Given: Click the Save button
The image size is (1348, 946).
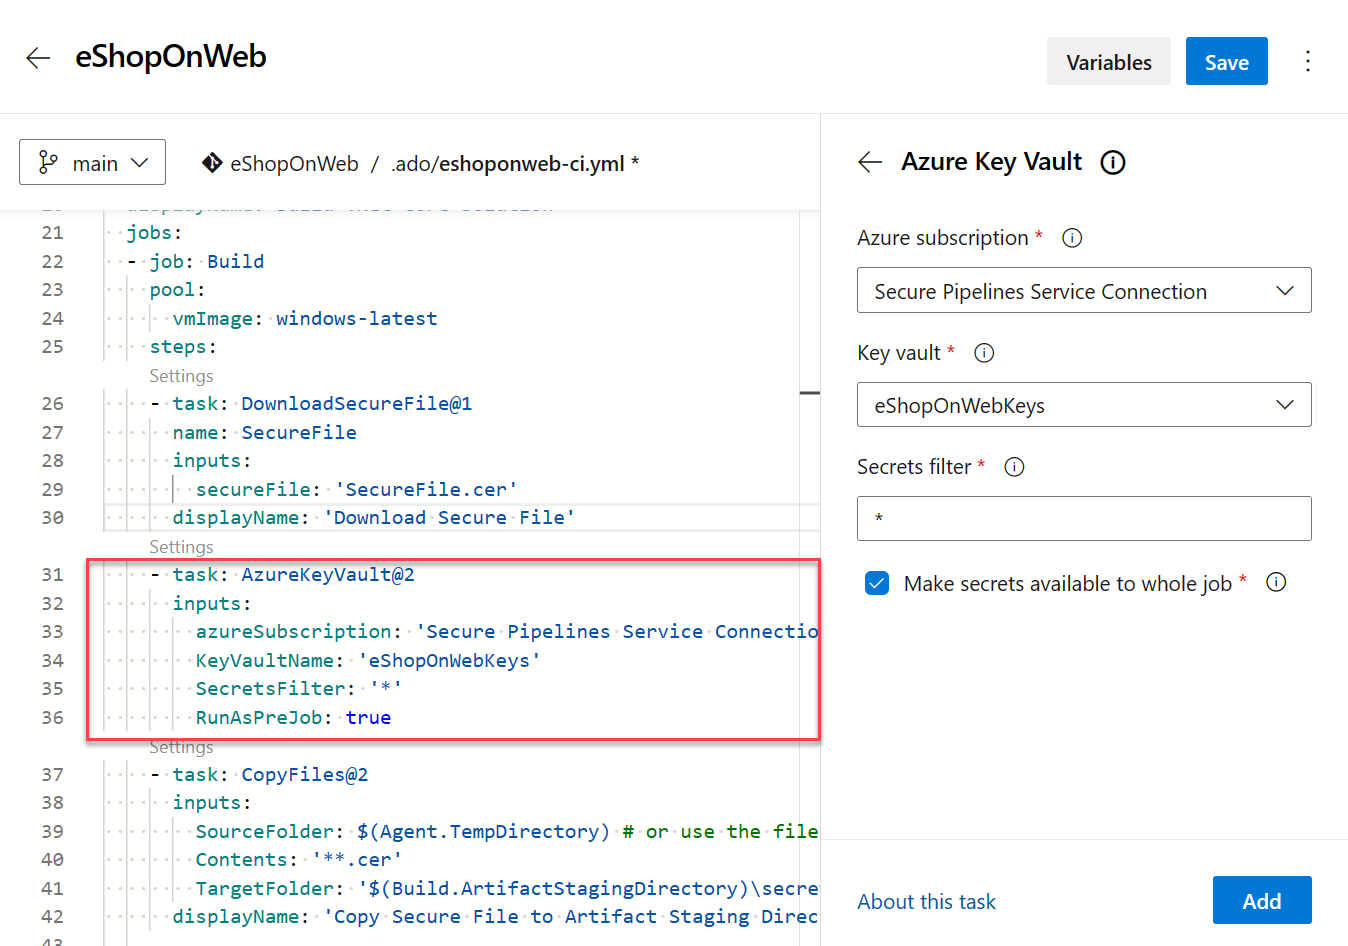Looking at the screenshot, I should [x=1226, y=61].
